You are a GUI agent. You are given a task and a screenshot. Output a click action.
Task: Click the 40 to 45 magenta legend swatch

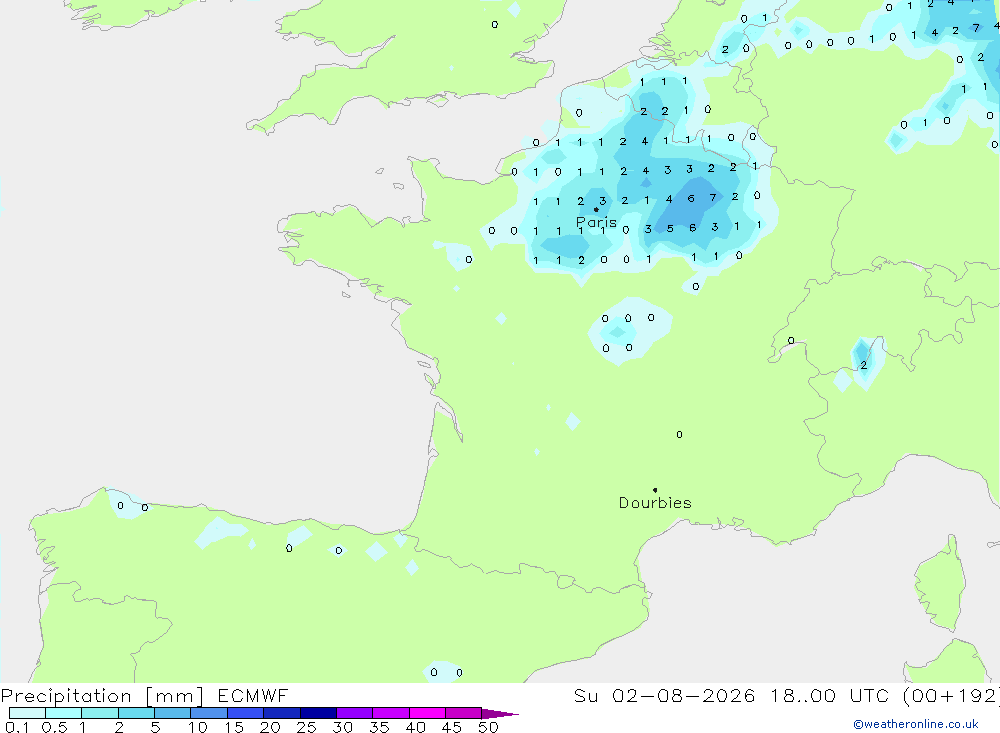pyautogui.click(x=427, y=713)
